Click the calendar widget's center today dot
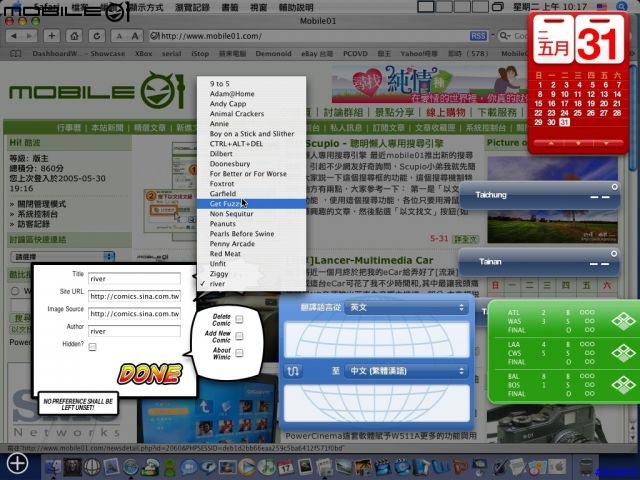 tap(578, 143)
